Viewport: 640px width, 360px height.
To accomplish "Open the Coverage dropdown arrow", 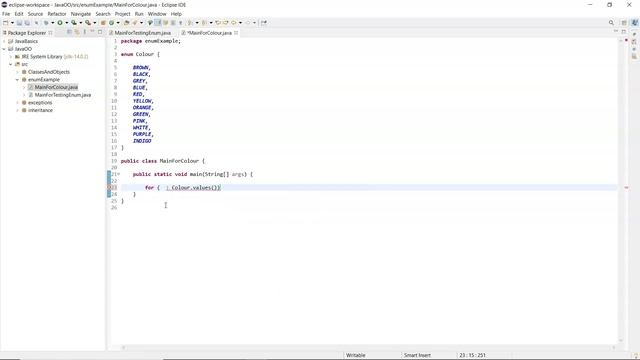I will point(80,23).
